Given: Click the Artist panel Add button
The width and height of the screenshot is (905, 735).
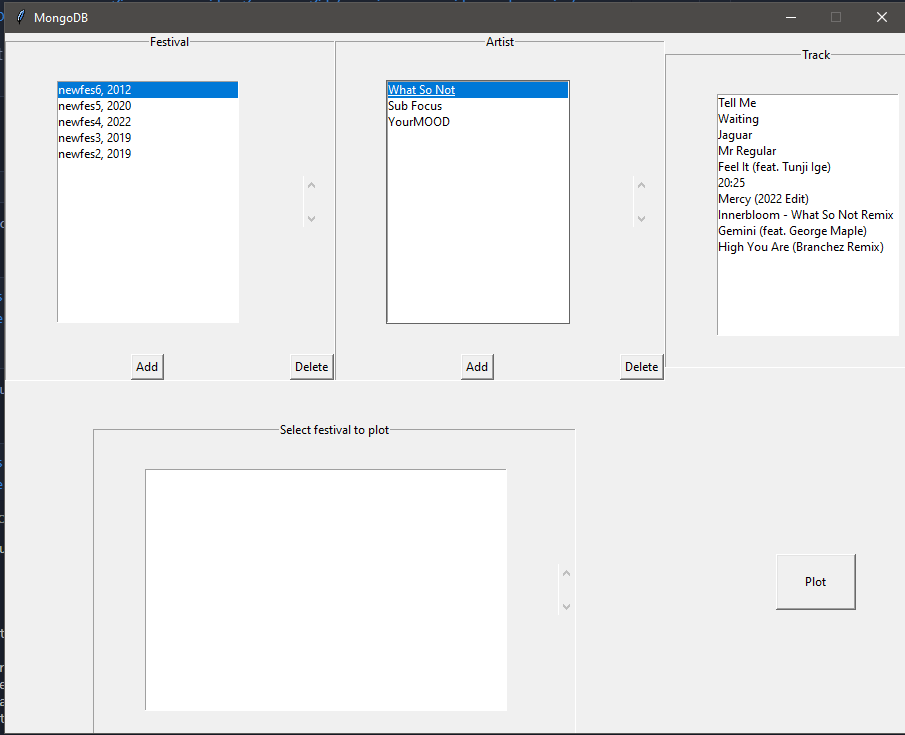Looking at the screenshot, I should point(477,367).
